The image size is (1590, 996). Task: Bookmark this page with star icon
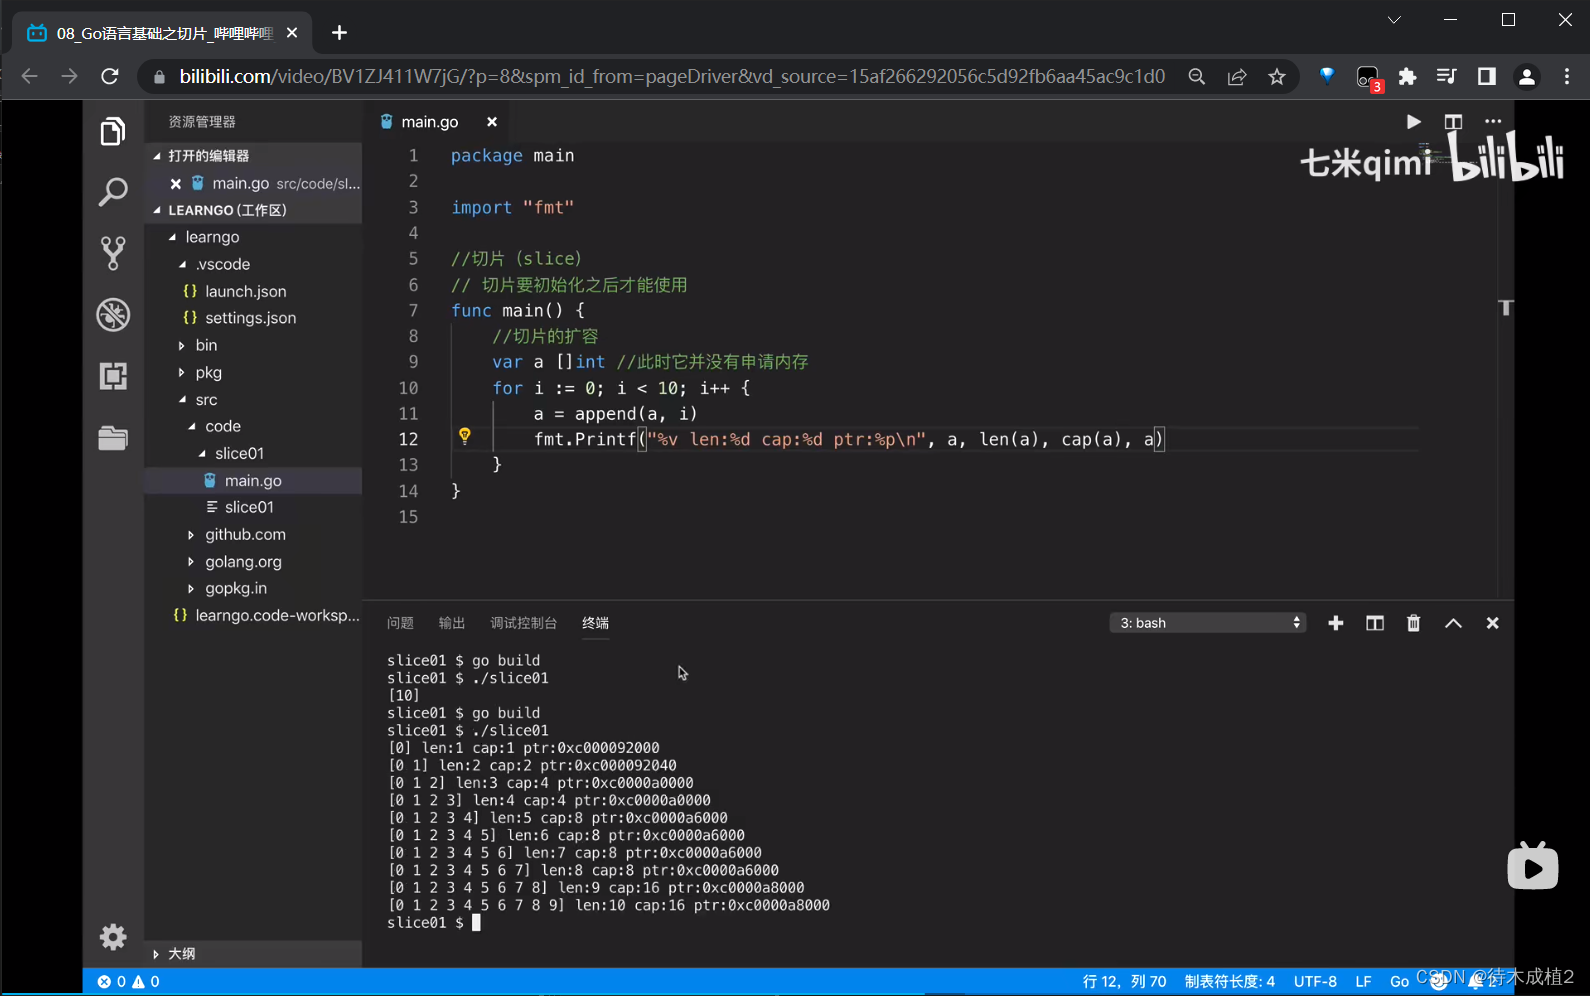point(1277,77)
